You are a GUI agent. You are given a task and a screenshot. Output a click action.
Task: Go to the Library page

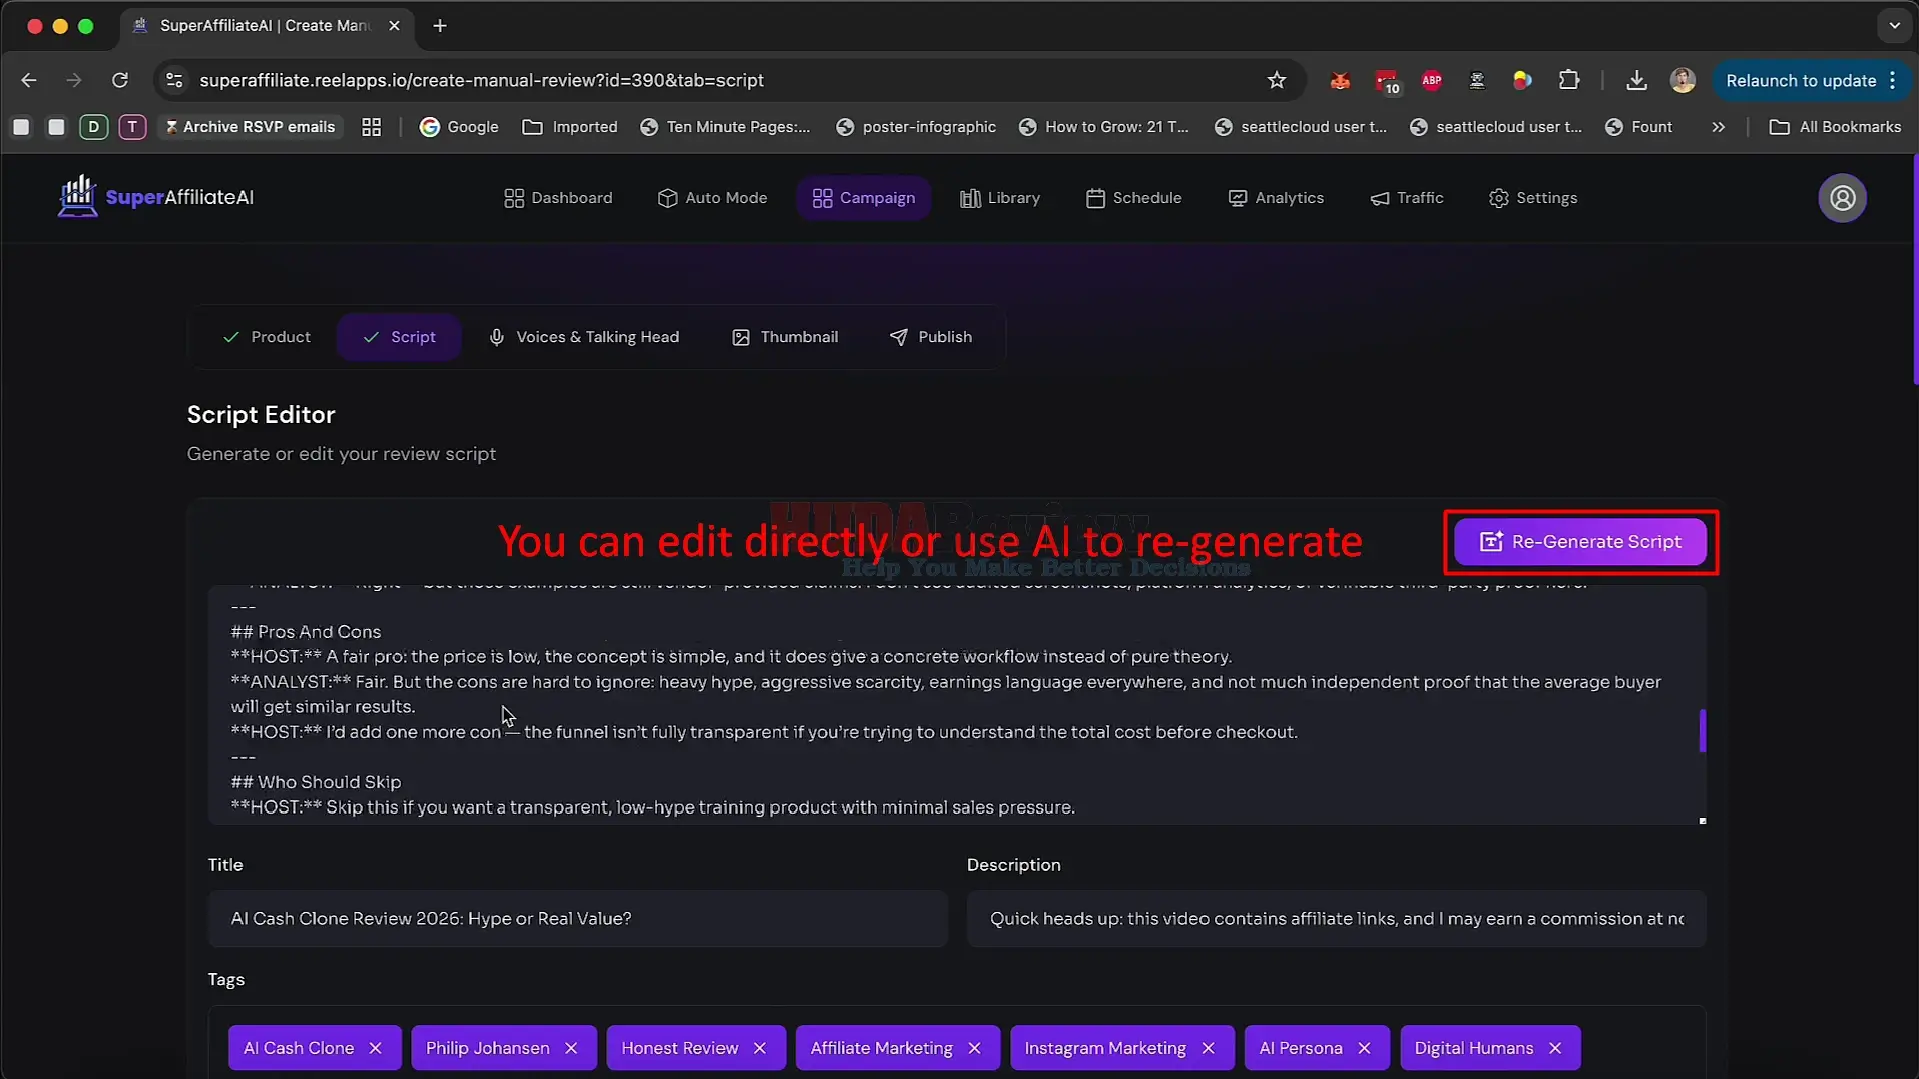pyautogui.click(x=1000, y=198)
